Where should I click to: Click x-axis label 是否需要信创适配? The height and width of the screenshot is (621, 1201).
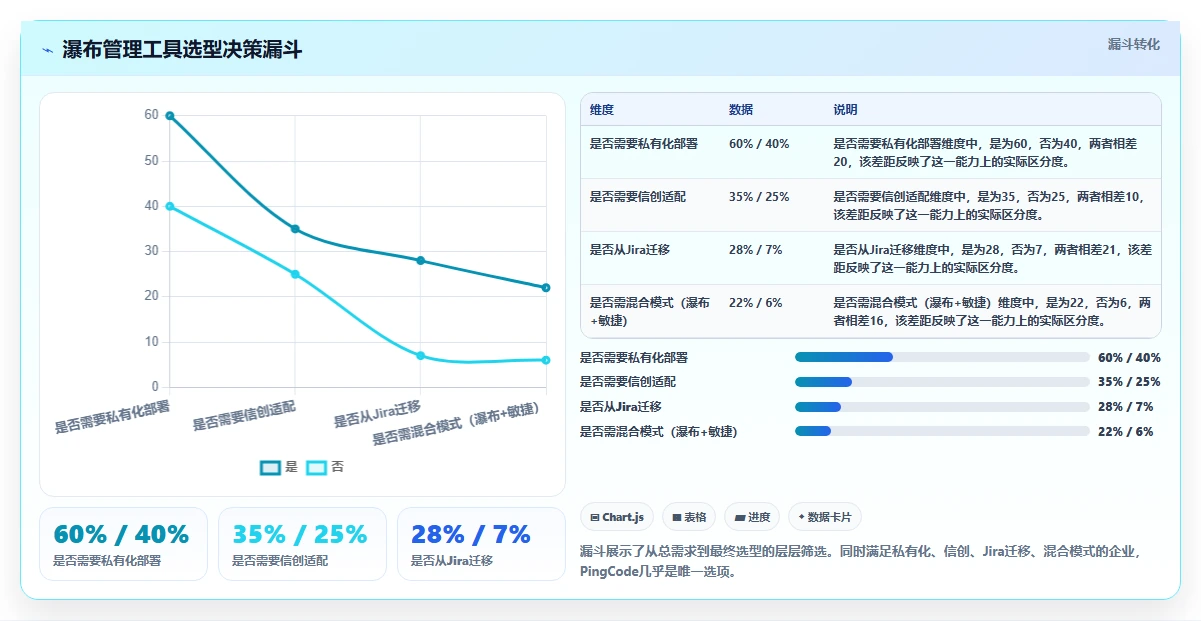245,416
